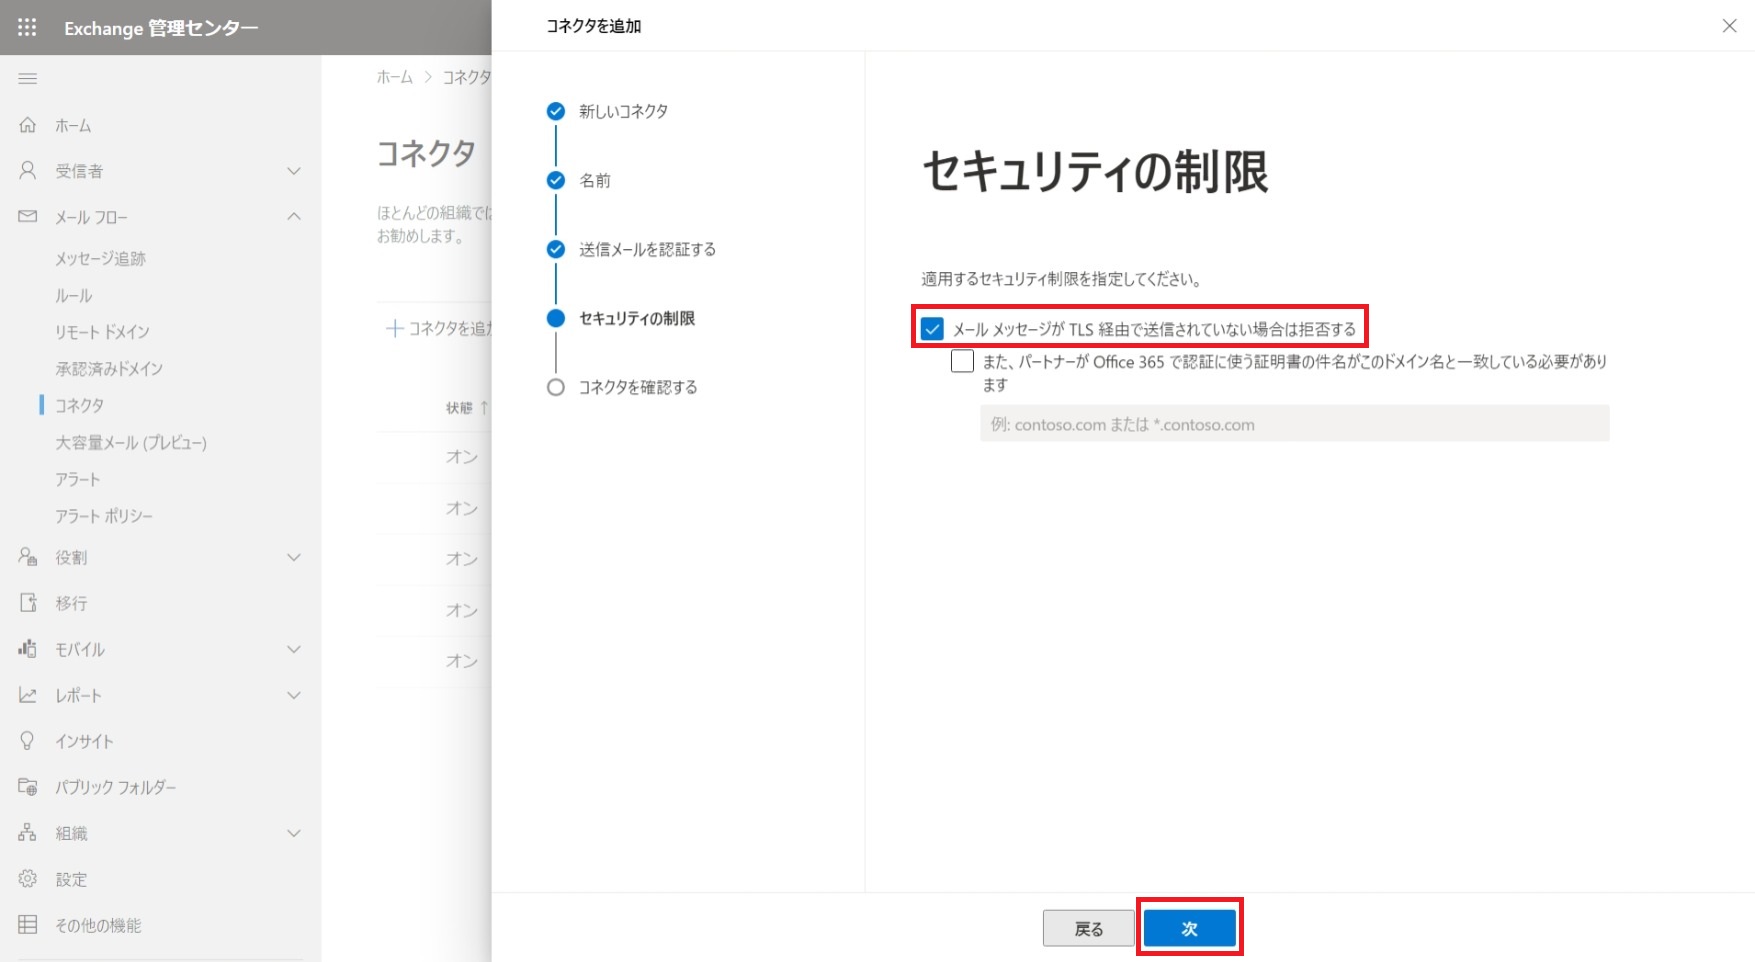Expand the 役割 section chevron

[x=294, y=557]
